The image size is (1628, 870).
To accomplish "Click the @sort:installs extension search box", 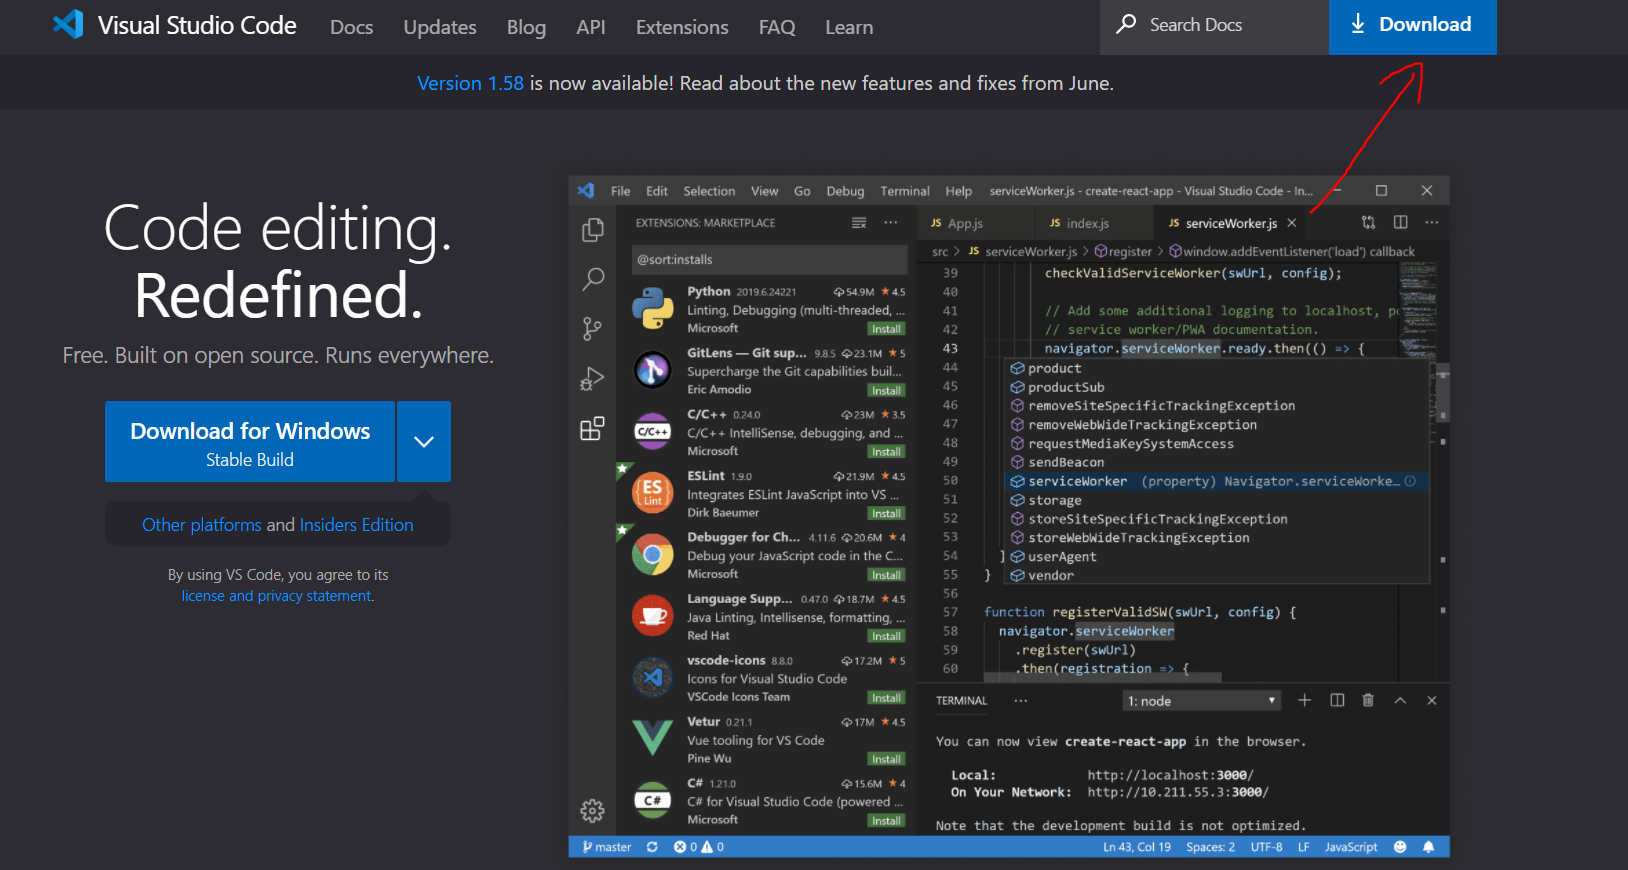I will 769,259.
